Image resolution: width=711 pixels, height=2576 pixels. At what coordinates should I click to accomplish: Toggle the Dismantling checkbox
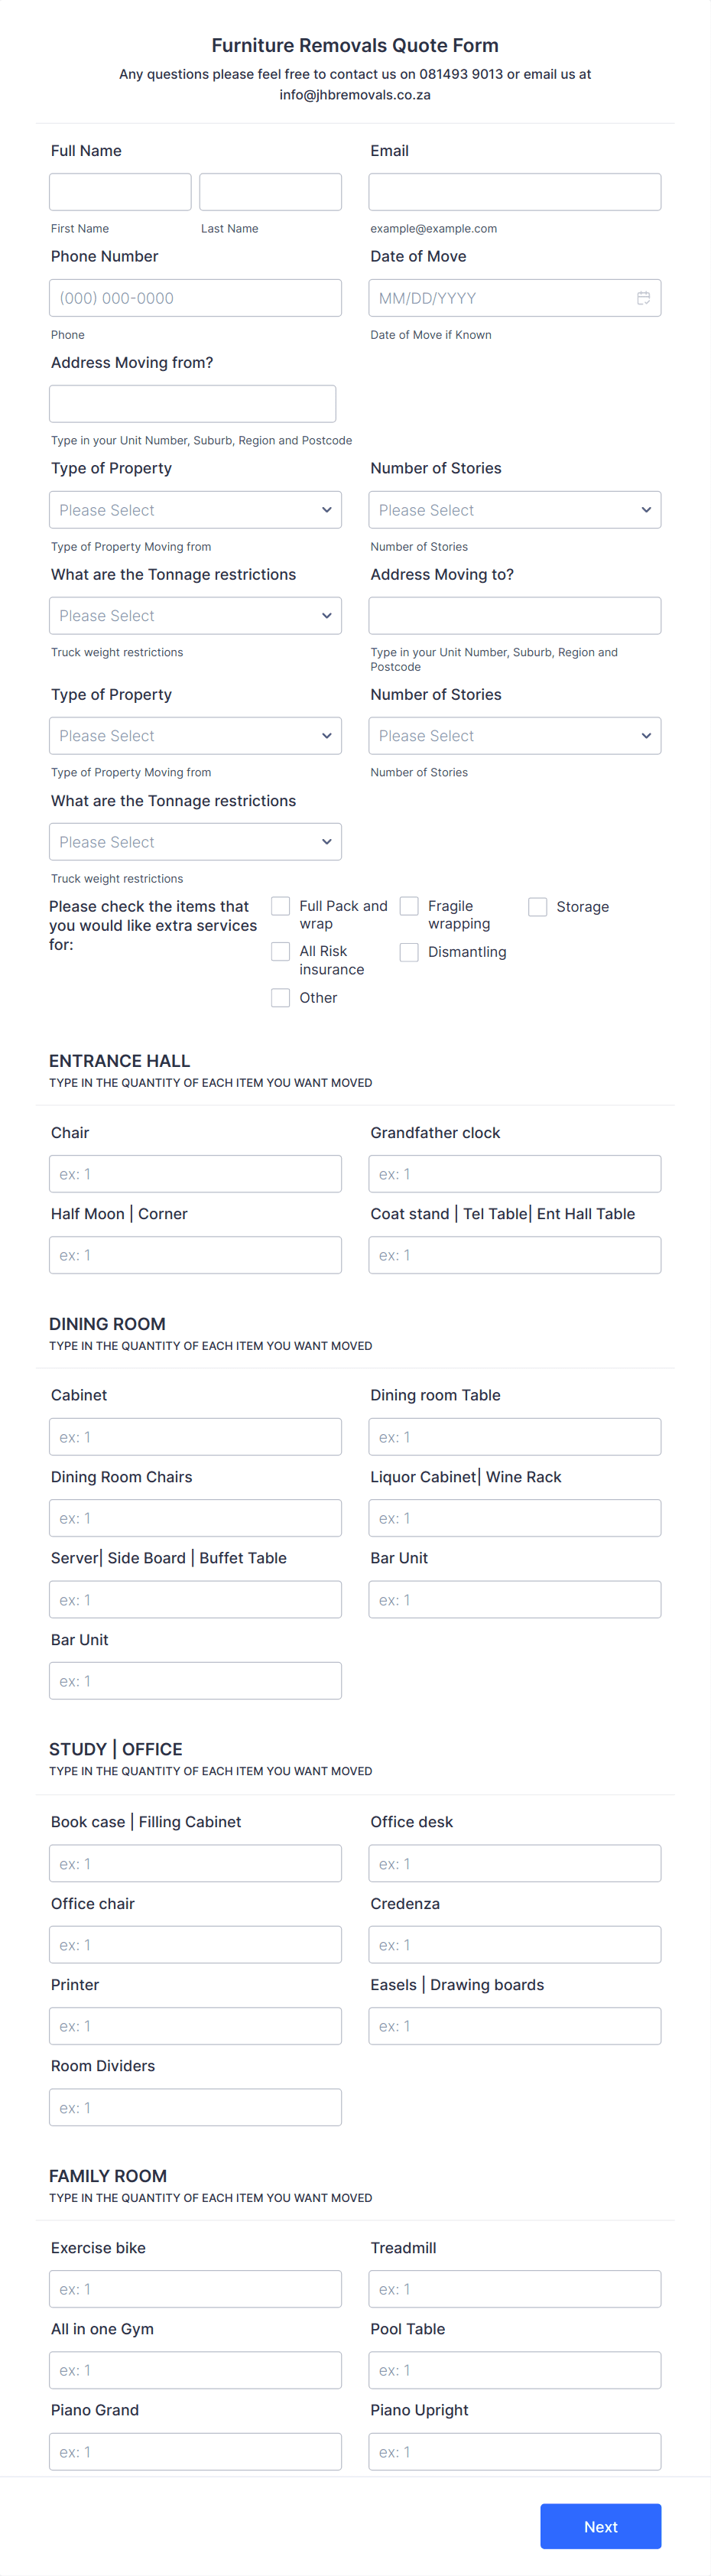click(x=409, y=952)
